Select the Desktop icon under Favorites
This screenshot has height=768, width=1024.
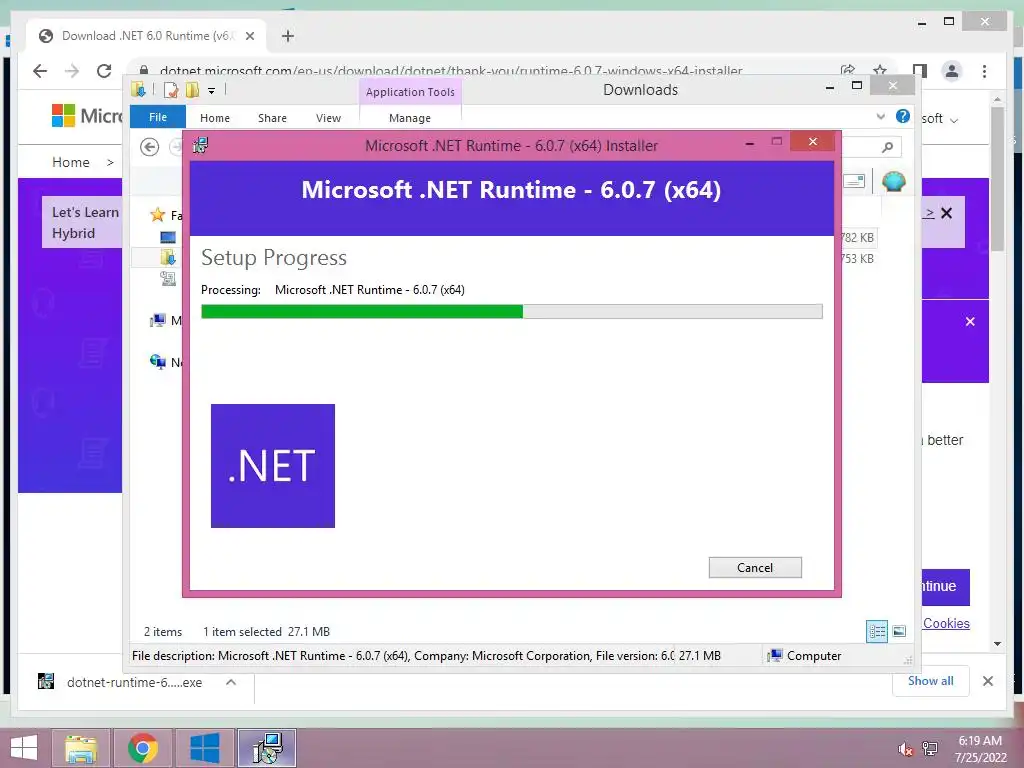click(168, 237)
